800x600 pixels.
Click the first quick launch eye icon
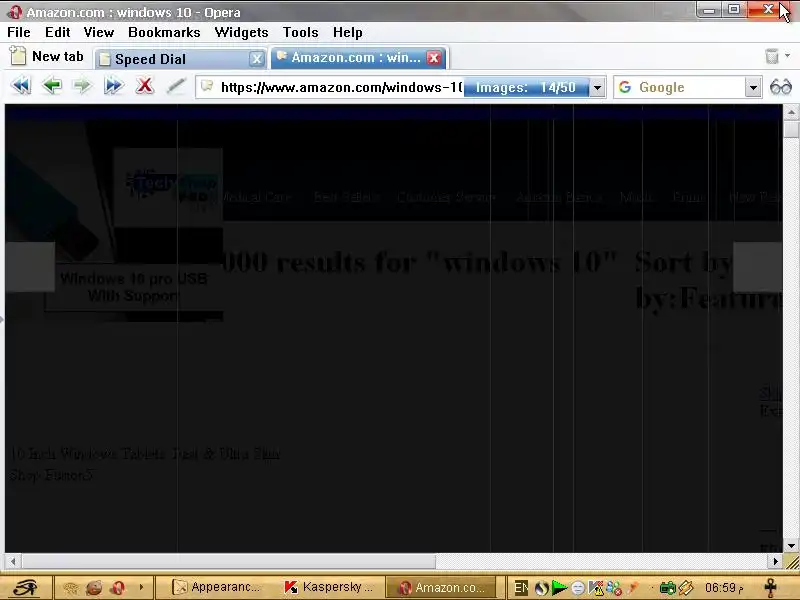click(70, 588)
